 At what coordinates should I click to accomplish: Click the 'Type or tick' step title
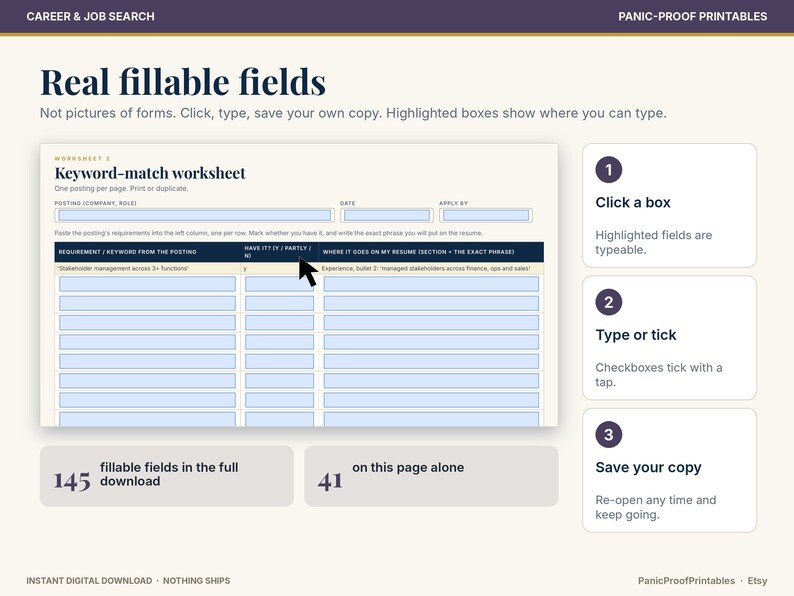click(636, 335)
